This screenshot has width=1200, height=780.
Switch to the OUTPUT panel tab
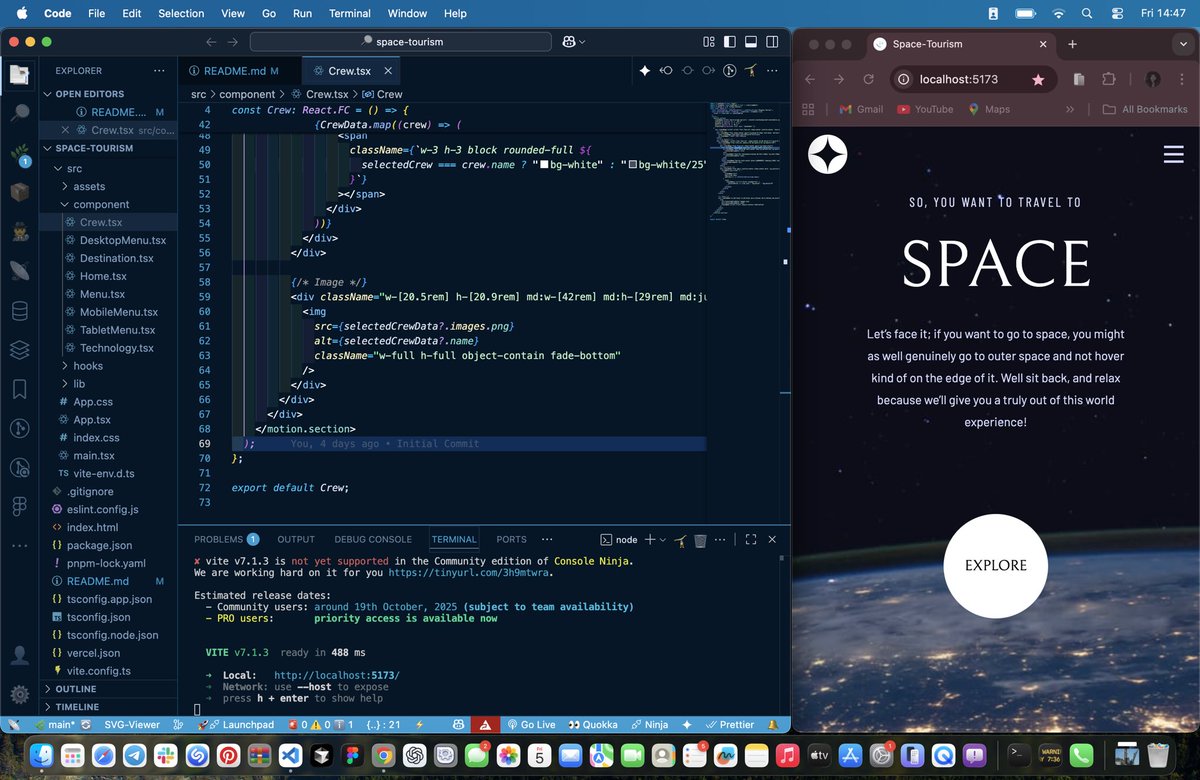point(296,539)
